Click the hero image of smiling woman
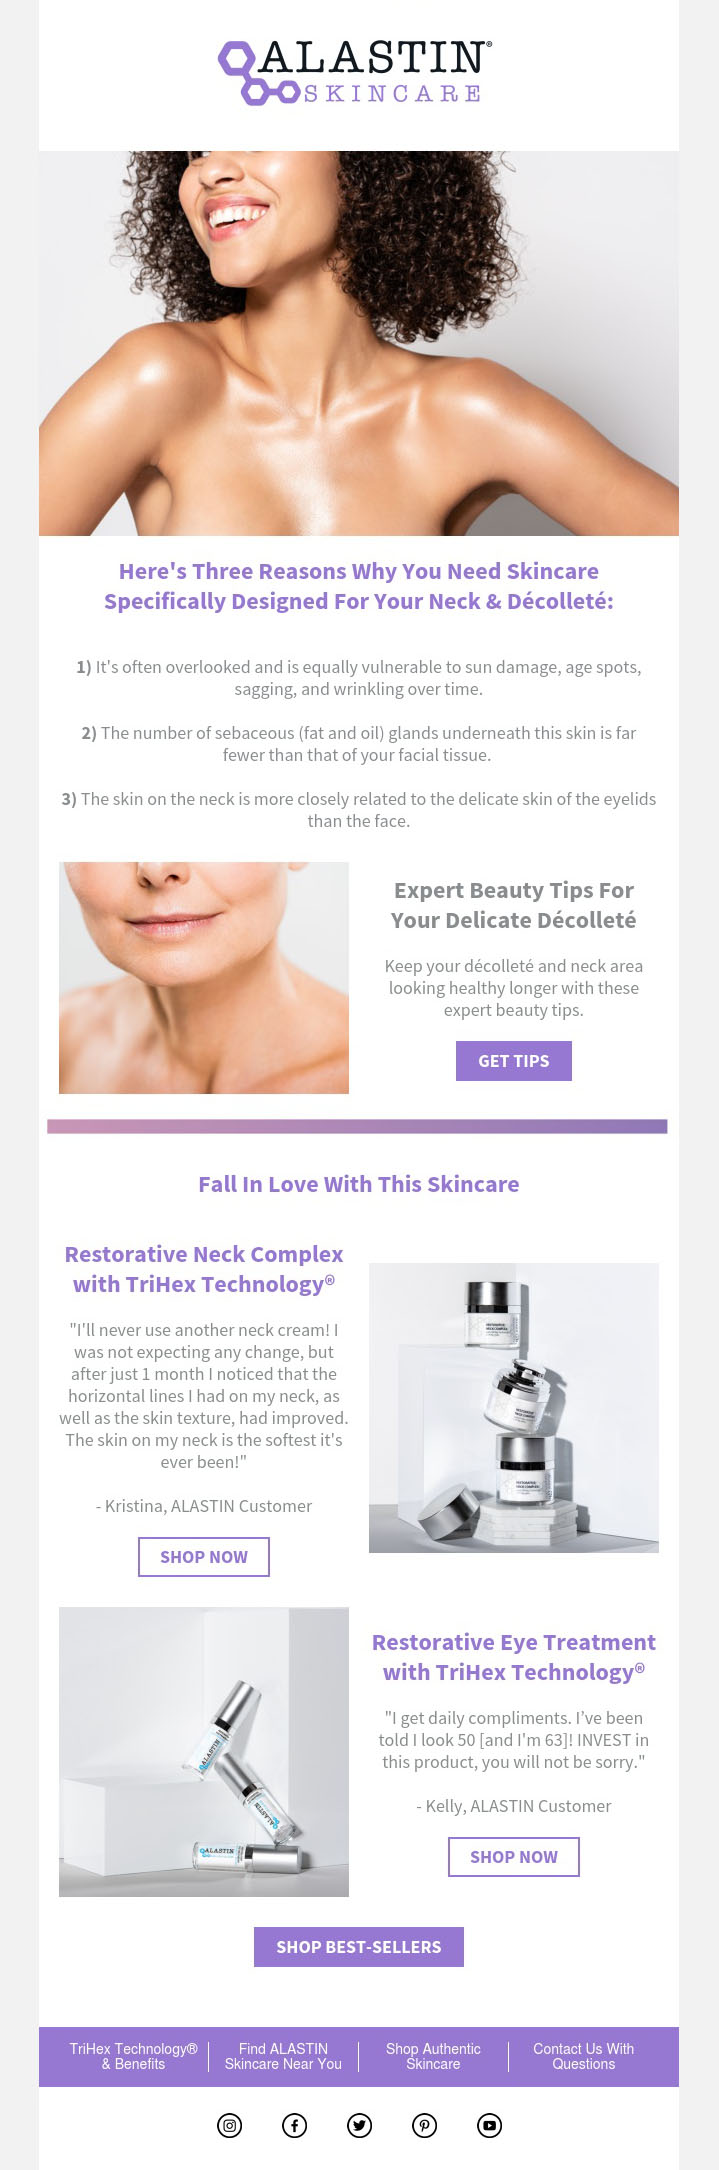 click(x=359, y=343)
